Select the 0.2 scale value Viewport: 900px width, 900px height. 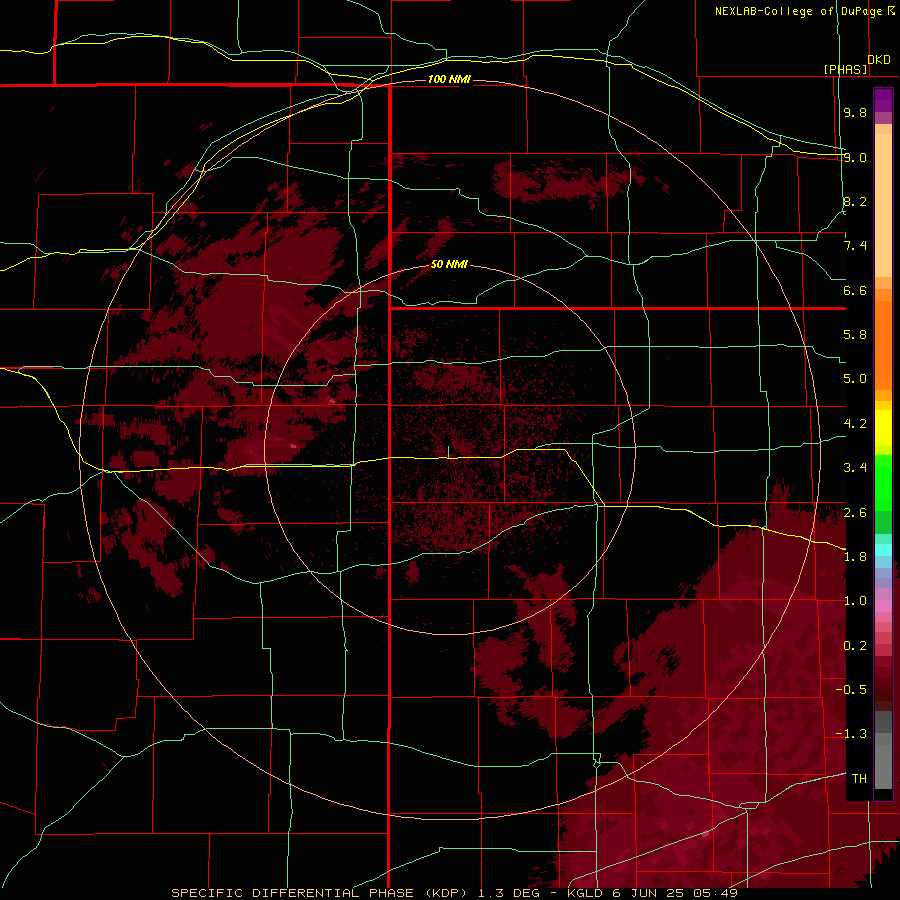[855, 646]
